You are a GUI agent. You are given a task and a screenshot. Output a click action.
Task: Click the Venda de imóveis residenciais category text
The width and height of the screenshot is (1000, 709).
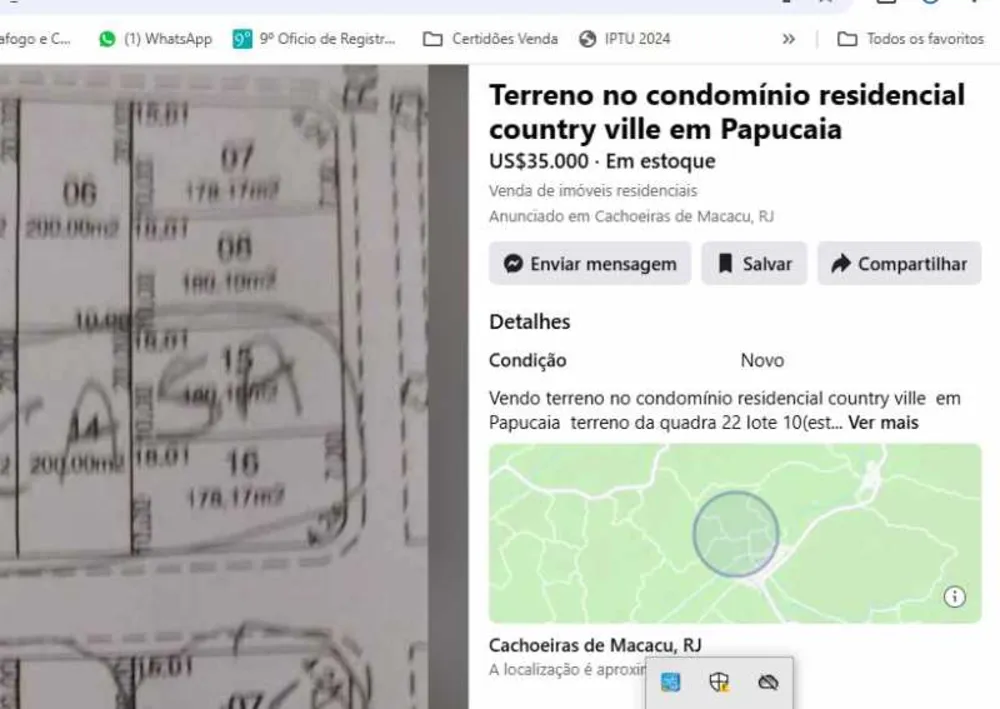pyautogui.click(x=593, y=191)
